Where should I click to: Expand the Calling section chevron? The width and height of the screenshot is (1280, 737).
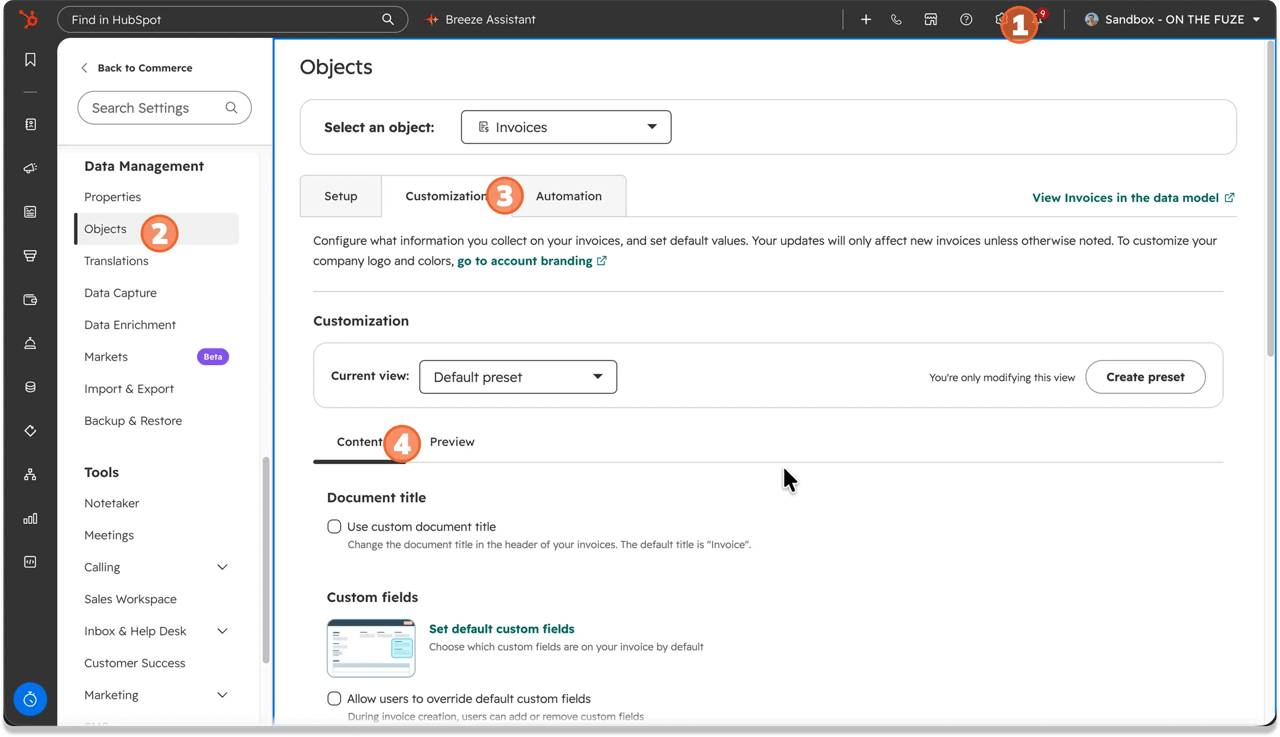coord(222,567)
